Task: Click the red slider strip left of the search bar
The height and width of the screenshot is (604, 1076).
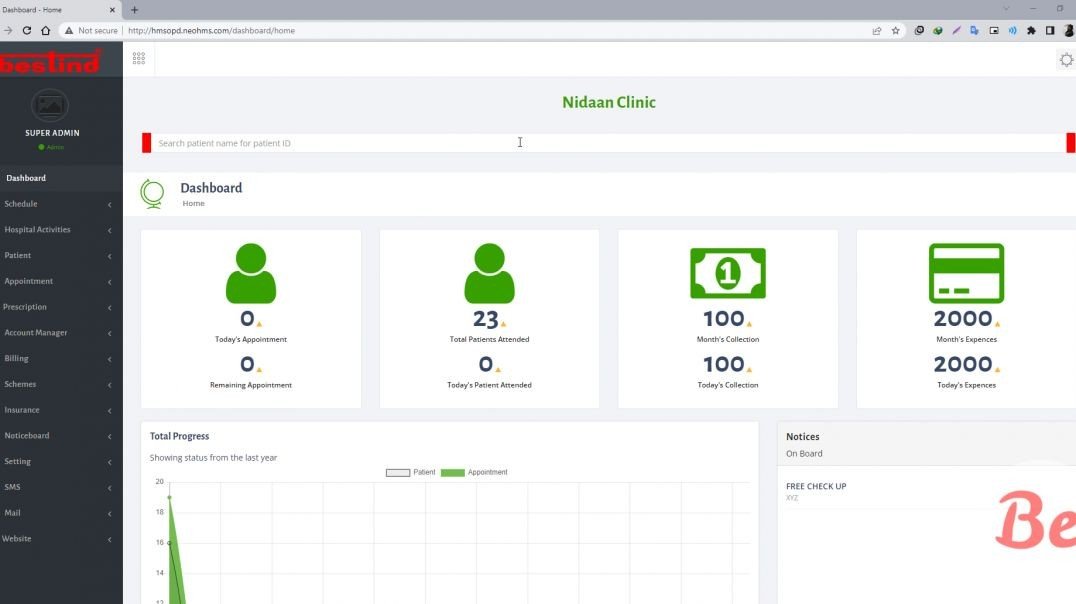Action: (145, 142)
